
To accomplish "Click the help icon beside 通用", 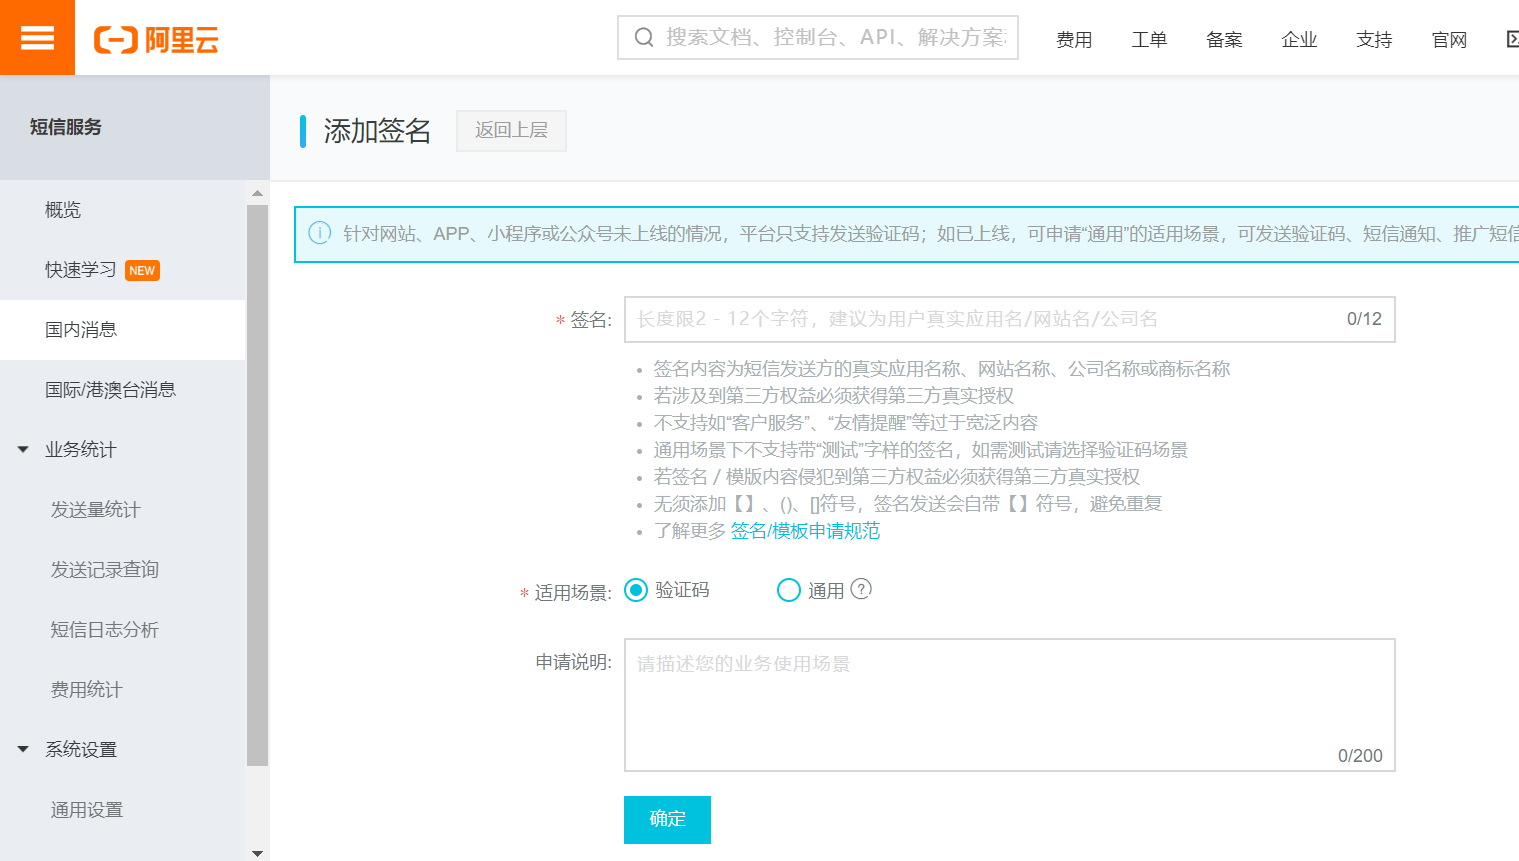I will (x=861, y=589).
